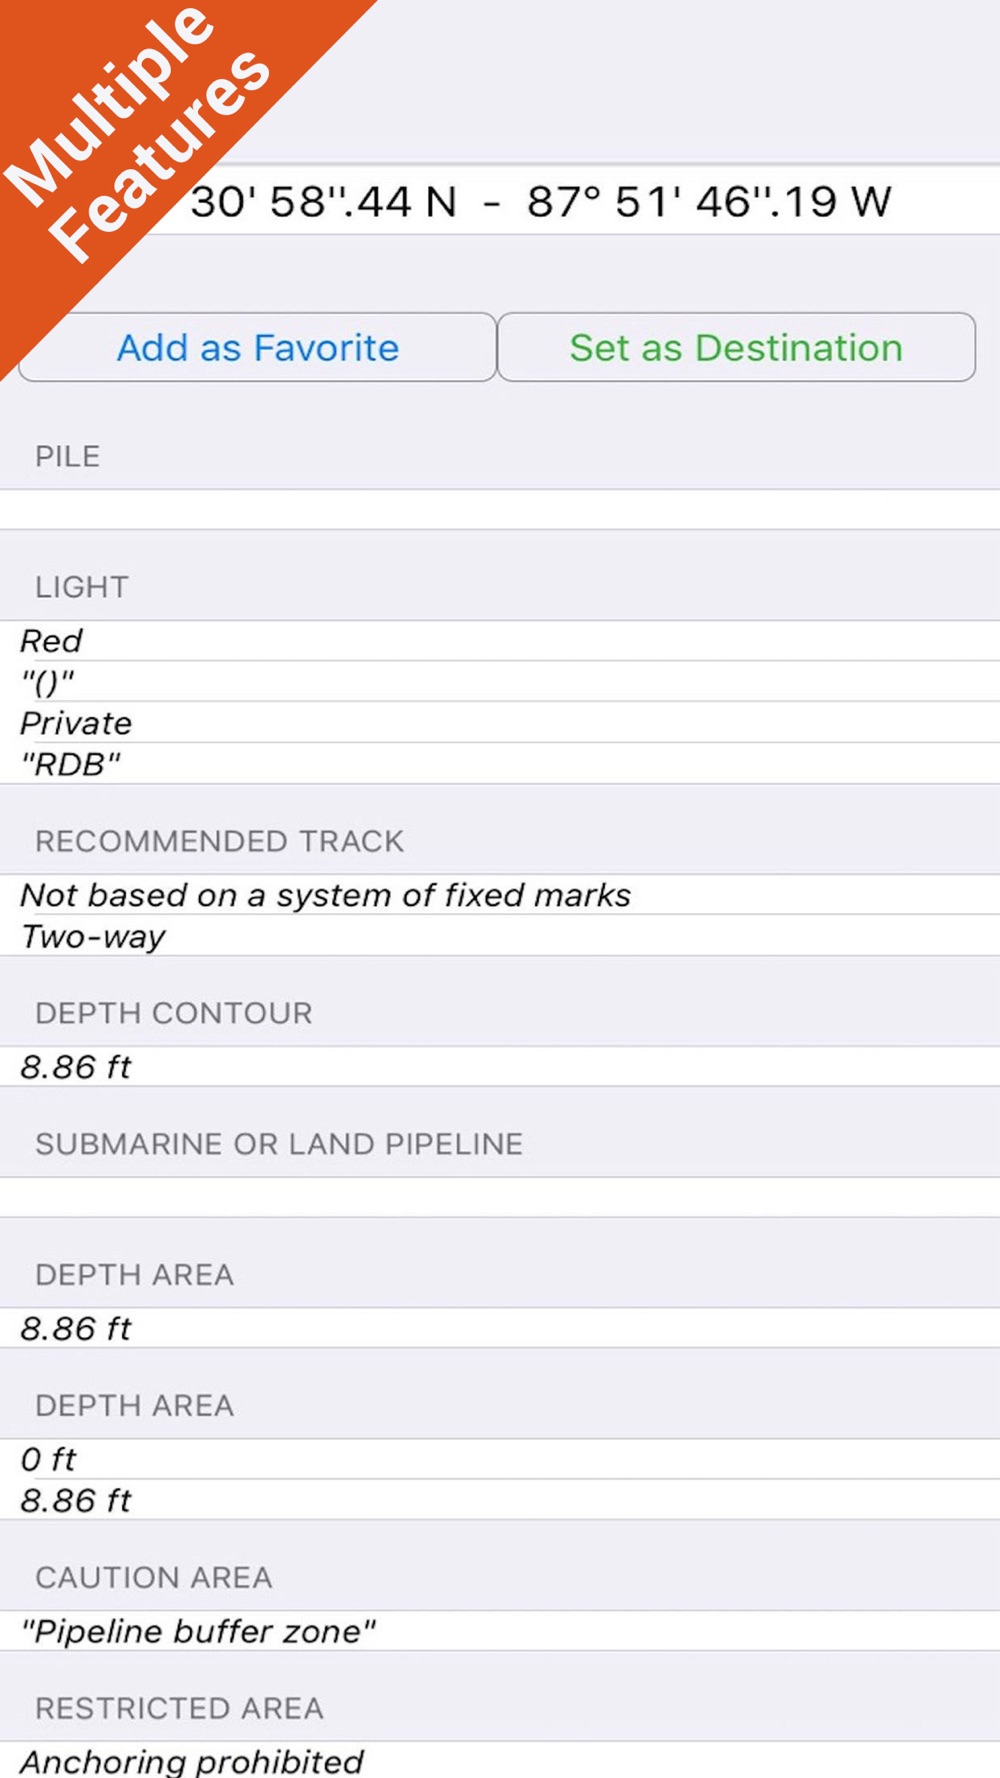The height and width of the screenshot is (1778, 1000).
Task: Select the Anchoring prohibited row
Action: click(500, 1760)
